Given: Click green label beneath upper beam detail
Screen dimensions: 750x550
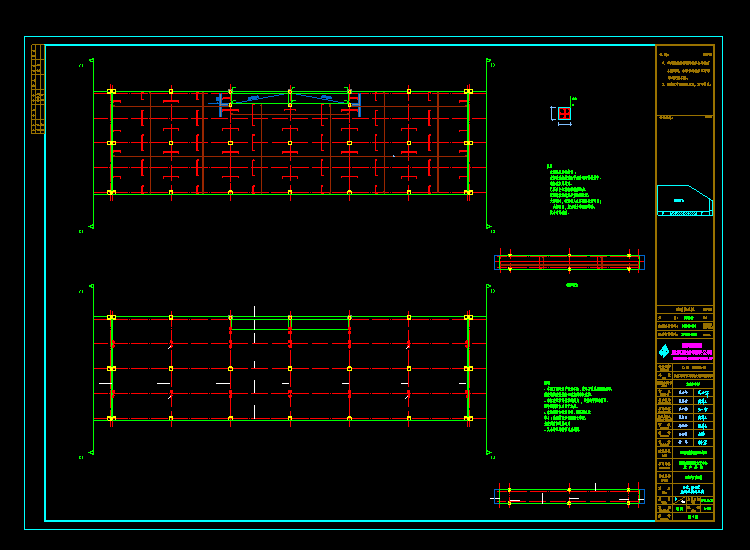Looking at the screenshot, I should (x=572, y=285).
